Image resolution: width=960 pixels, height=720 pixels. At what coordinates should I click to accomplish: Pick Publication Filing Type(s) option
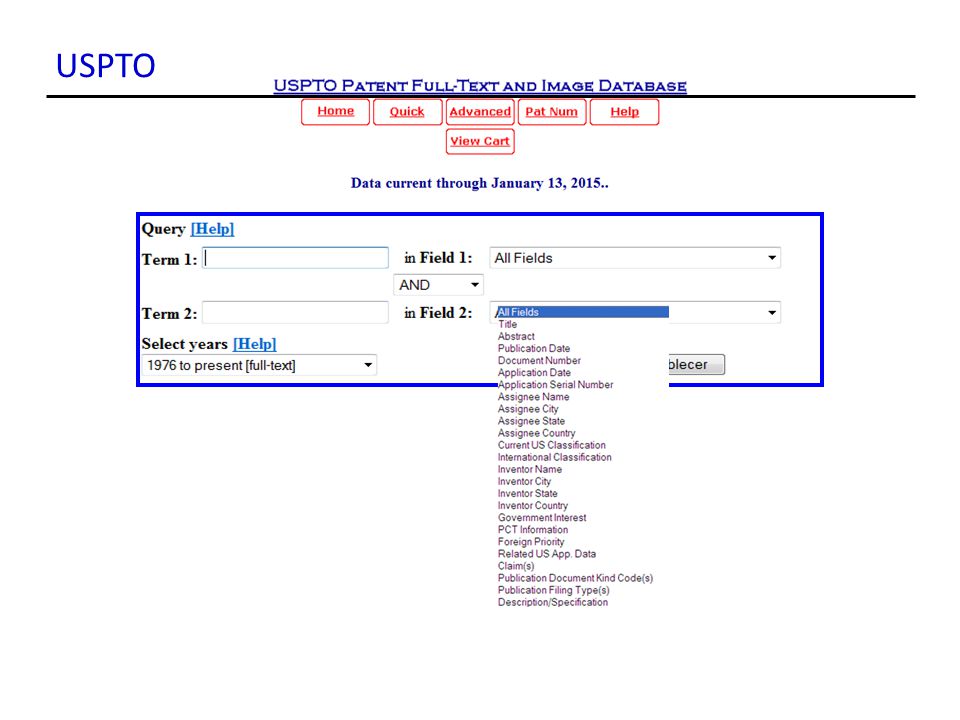(x=553, y=590)
